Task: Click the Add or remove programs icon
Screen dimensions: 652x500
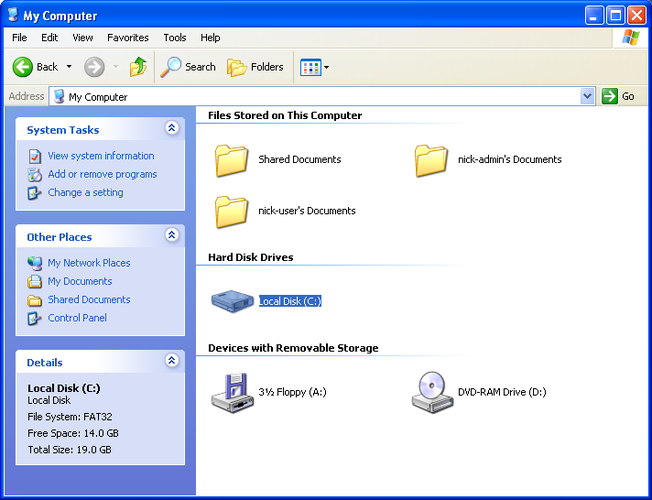Action: click(x=35, y=175)
